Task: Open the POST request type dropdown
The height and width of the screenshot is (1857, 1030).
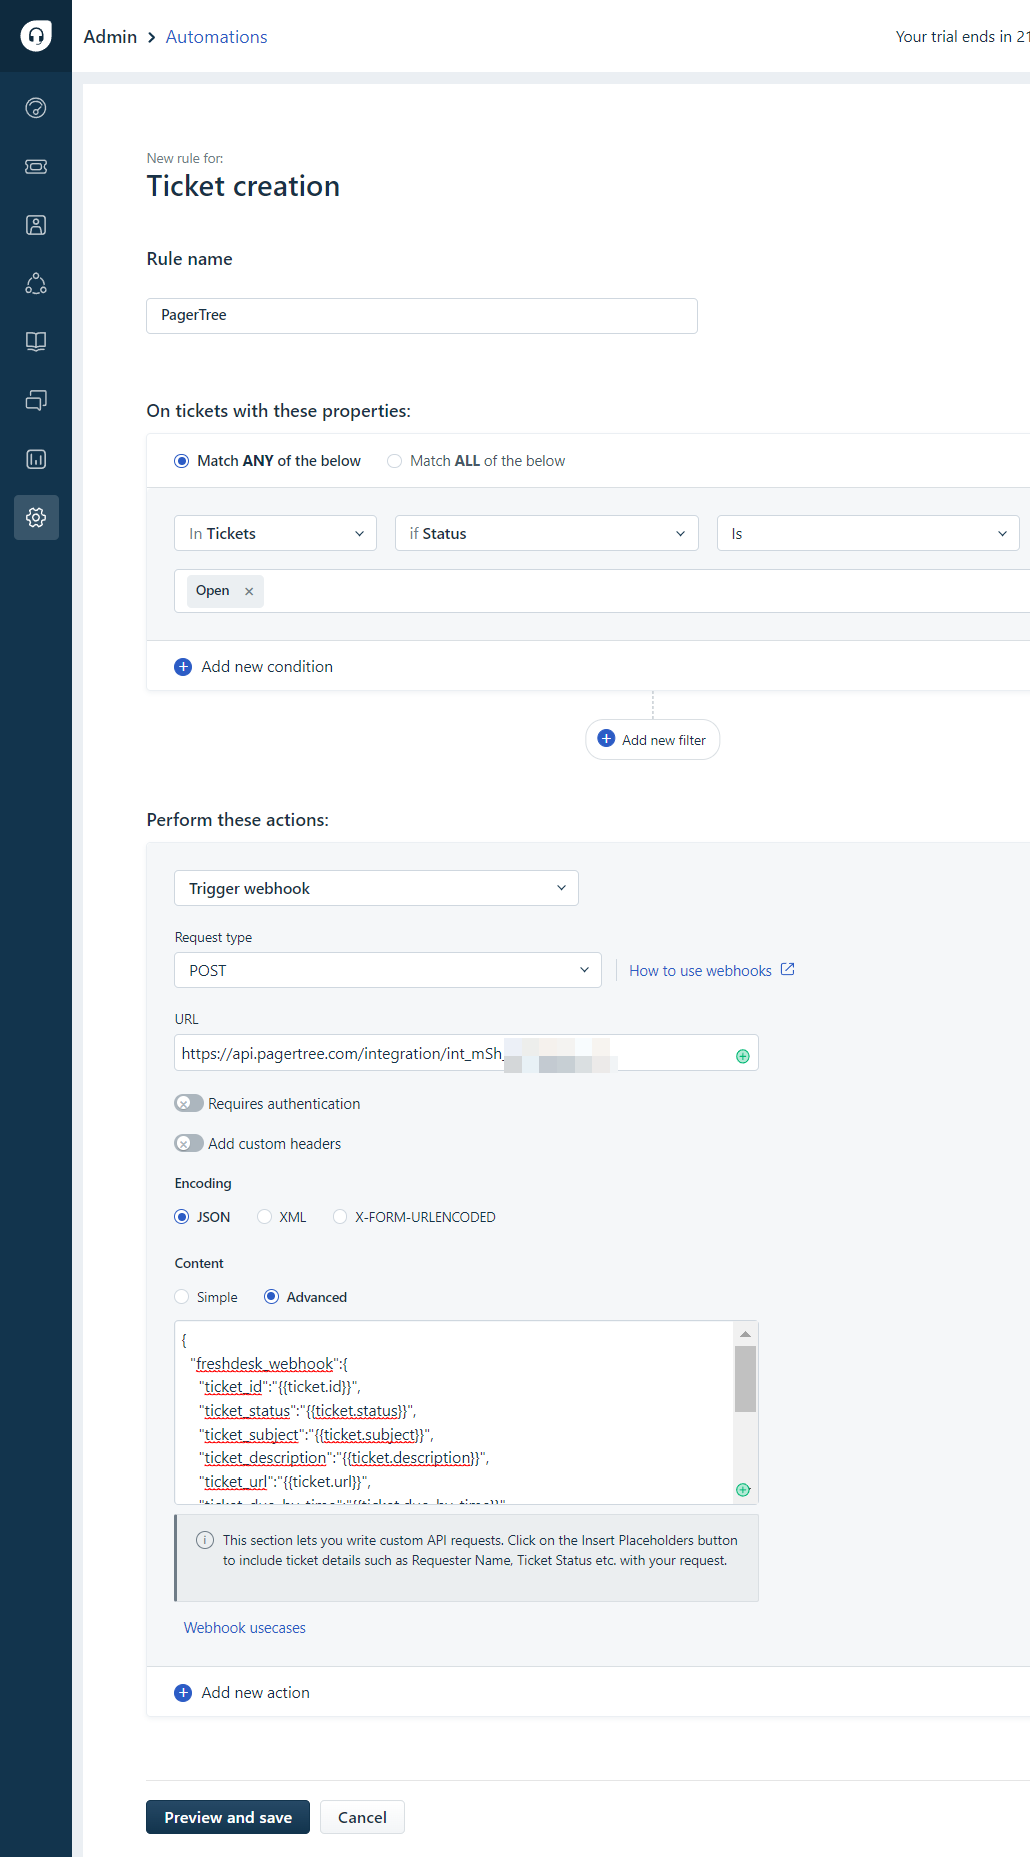Action: (x=388, y=970)
